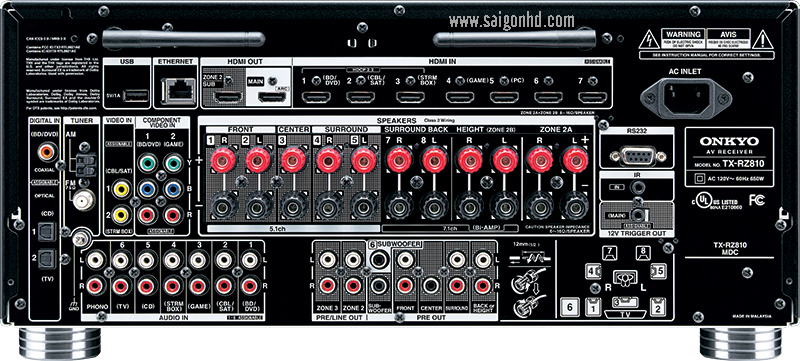Click the red Front R speaker terminal
Screen dimensions: 800x361
pyautogui.click(x=223, y=160)
